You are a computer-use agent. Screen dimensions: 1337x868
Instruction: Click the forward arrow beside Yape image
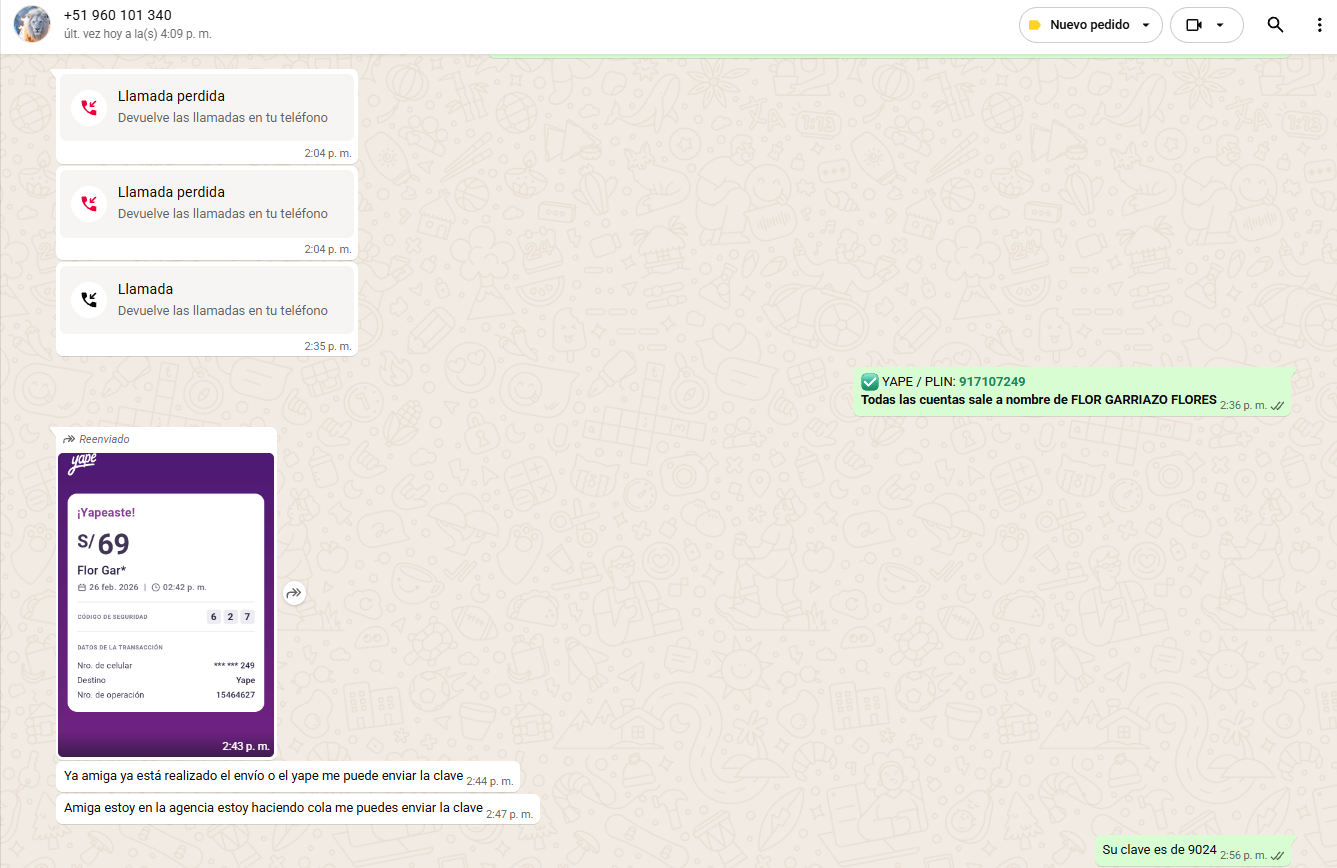pos(293,593)
